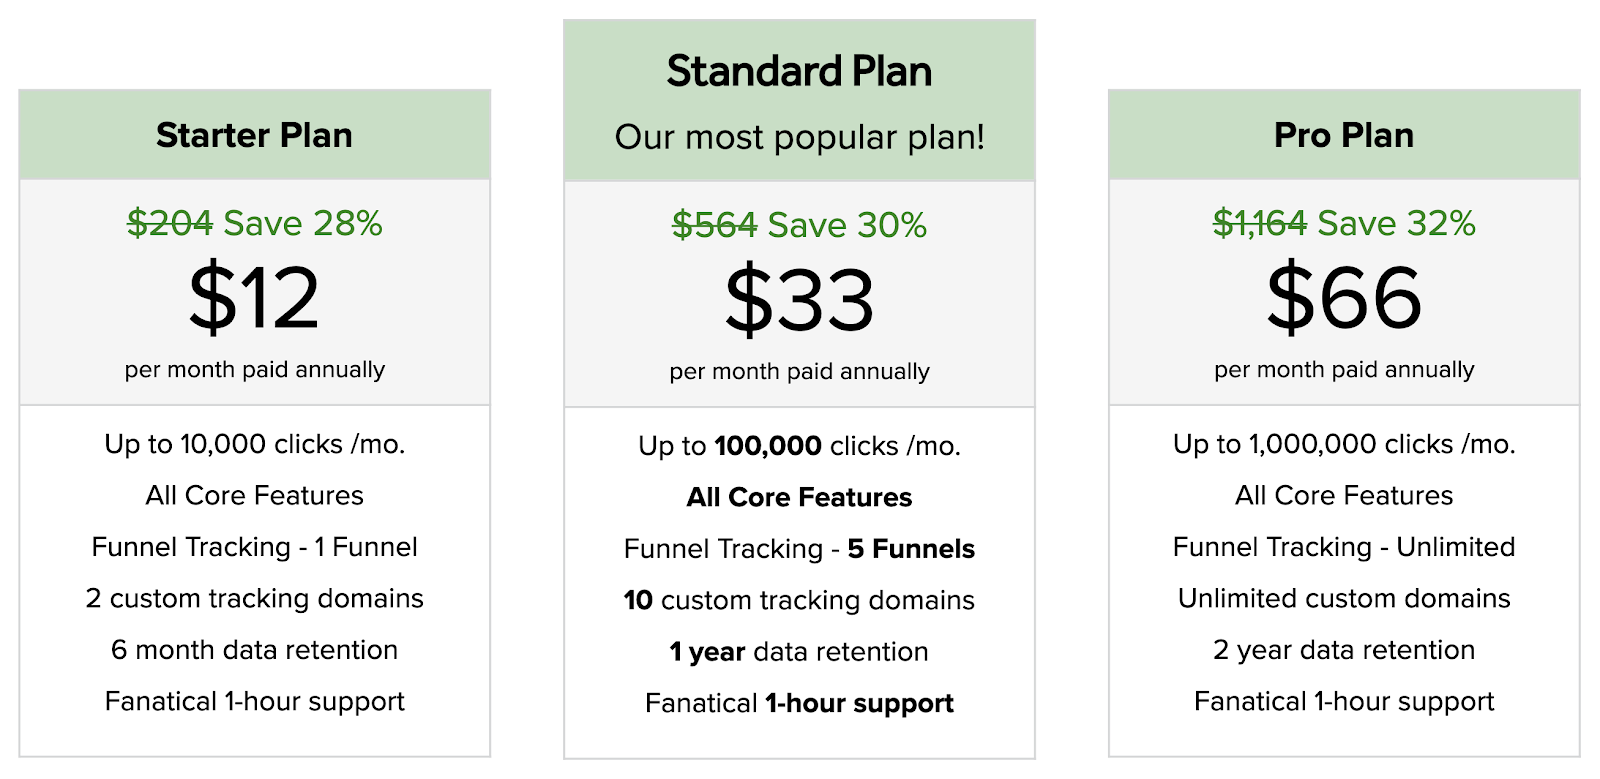Click the crossed-out $204 price
Screen dimensions: 1600x779
click(x=170, y=223)
